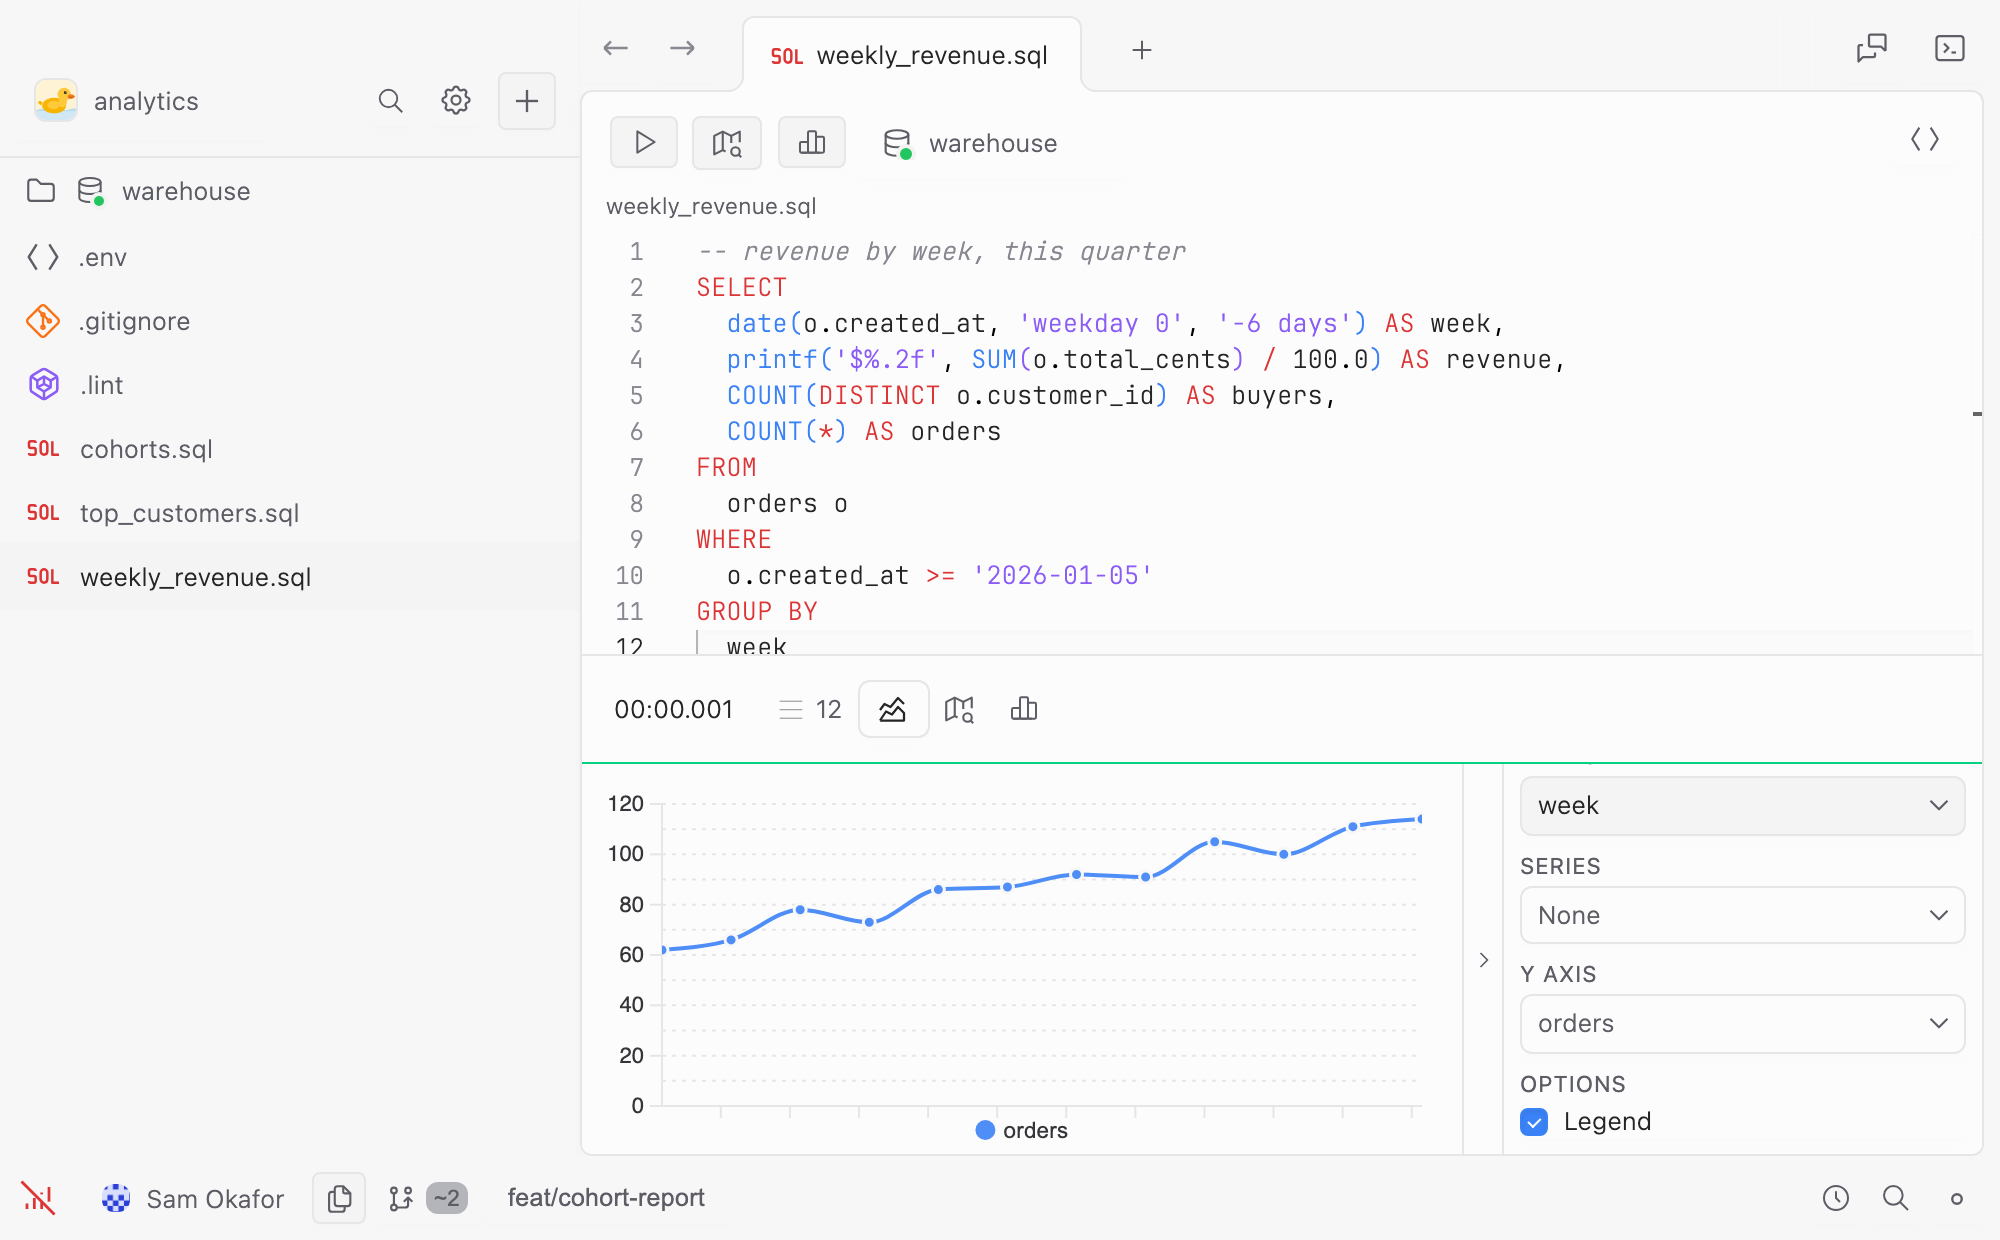Collapse chart options with the chevron arrow
2000x1240 pixels.
click(1484, 960)
